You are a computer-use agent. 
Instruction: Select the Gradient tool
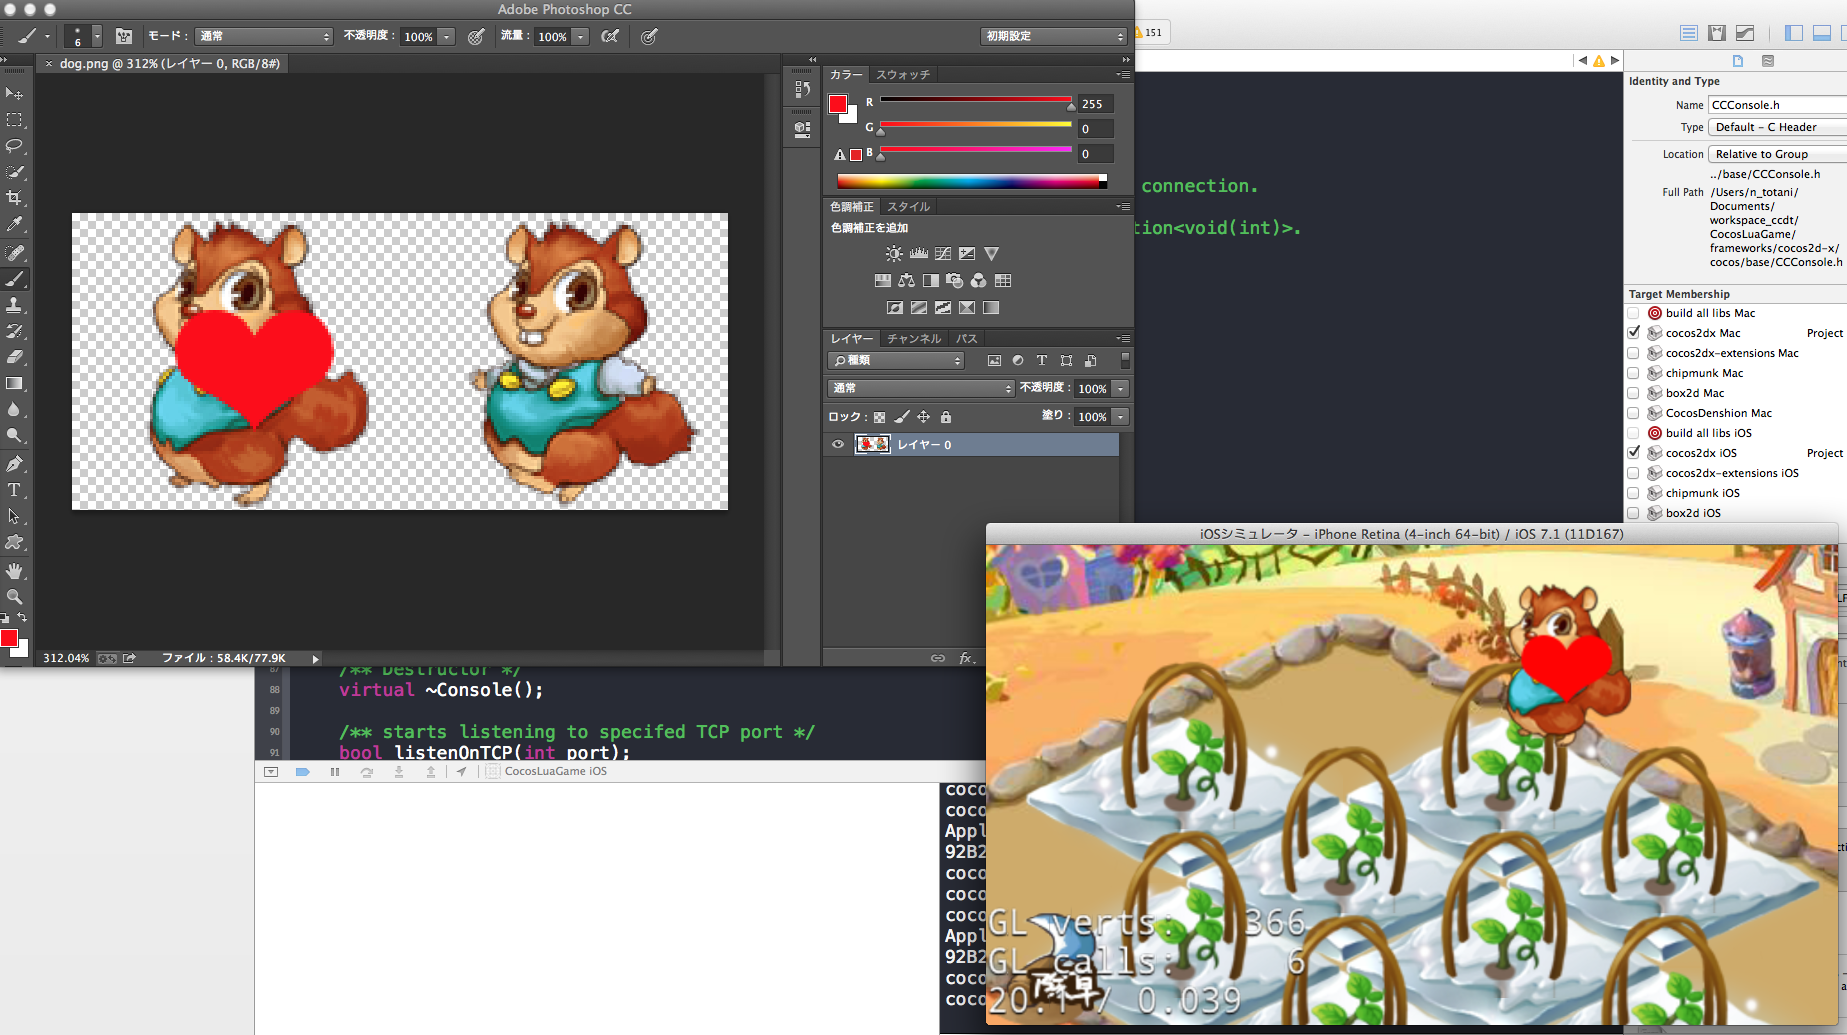(14, 383)
